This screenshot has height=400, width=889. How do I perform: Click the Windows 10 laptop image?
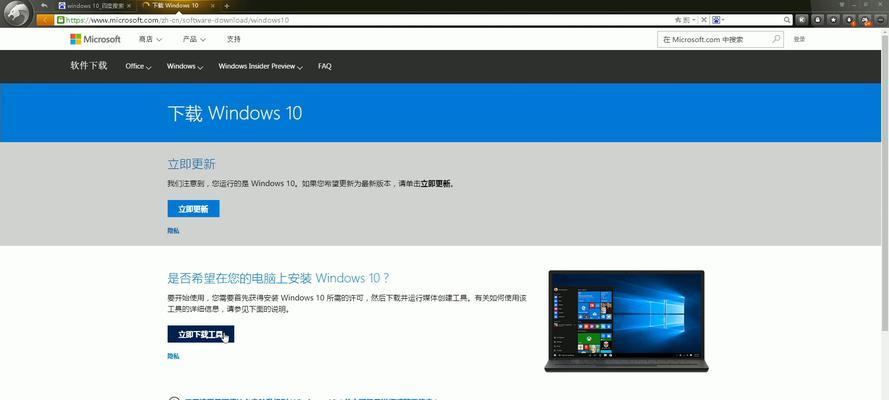click(626, 321)
